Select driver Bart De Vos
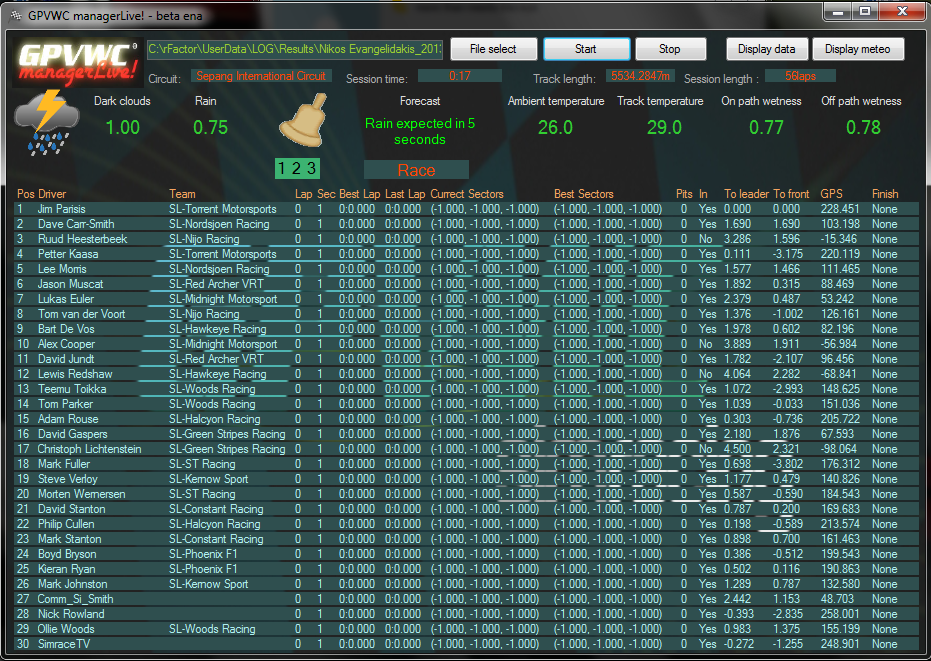Screen dimensions: 931x661 point(66,329)
